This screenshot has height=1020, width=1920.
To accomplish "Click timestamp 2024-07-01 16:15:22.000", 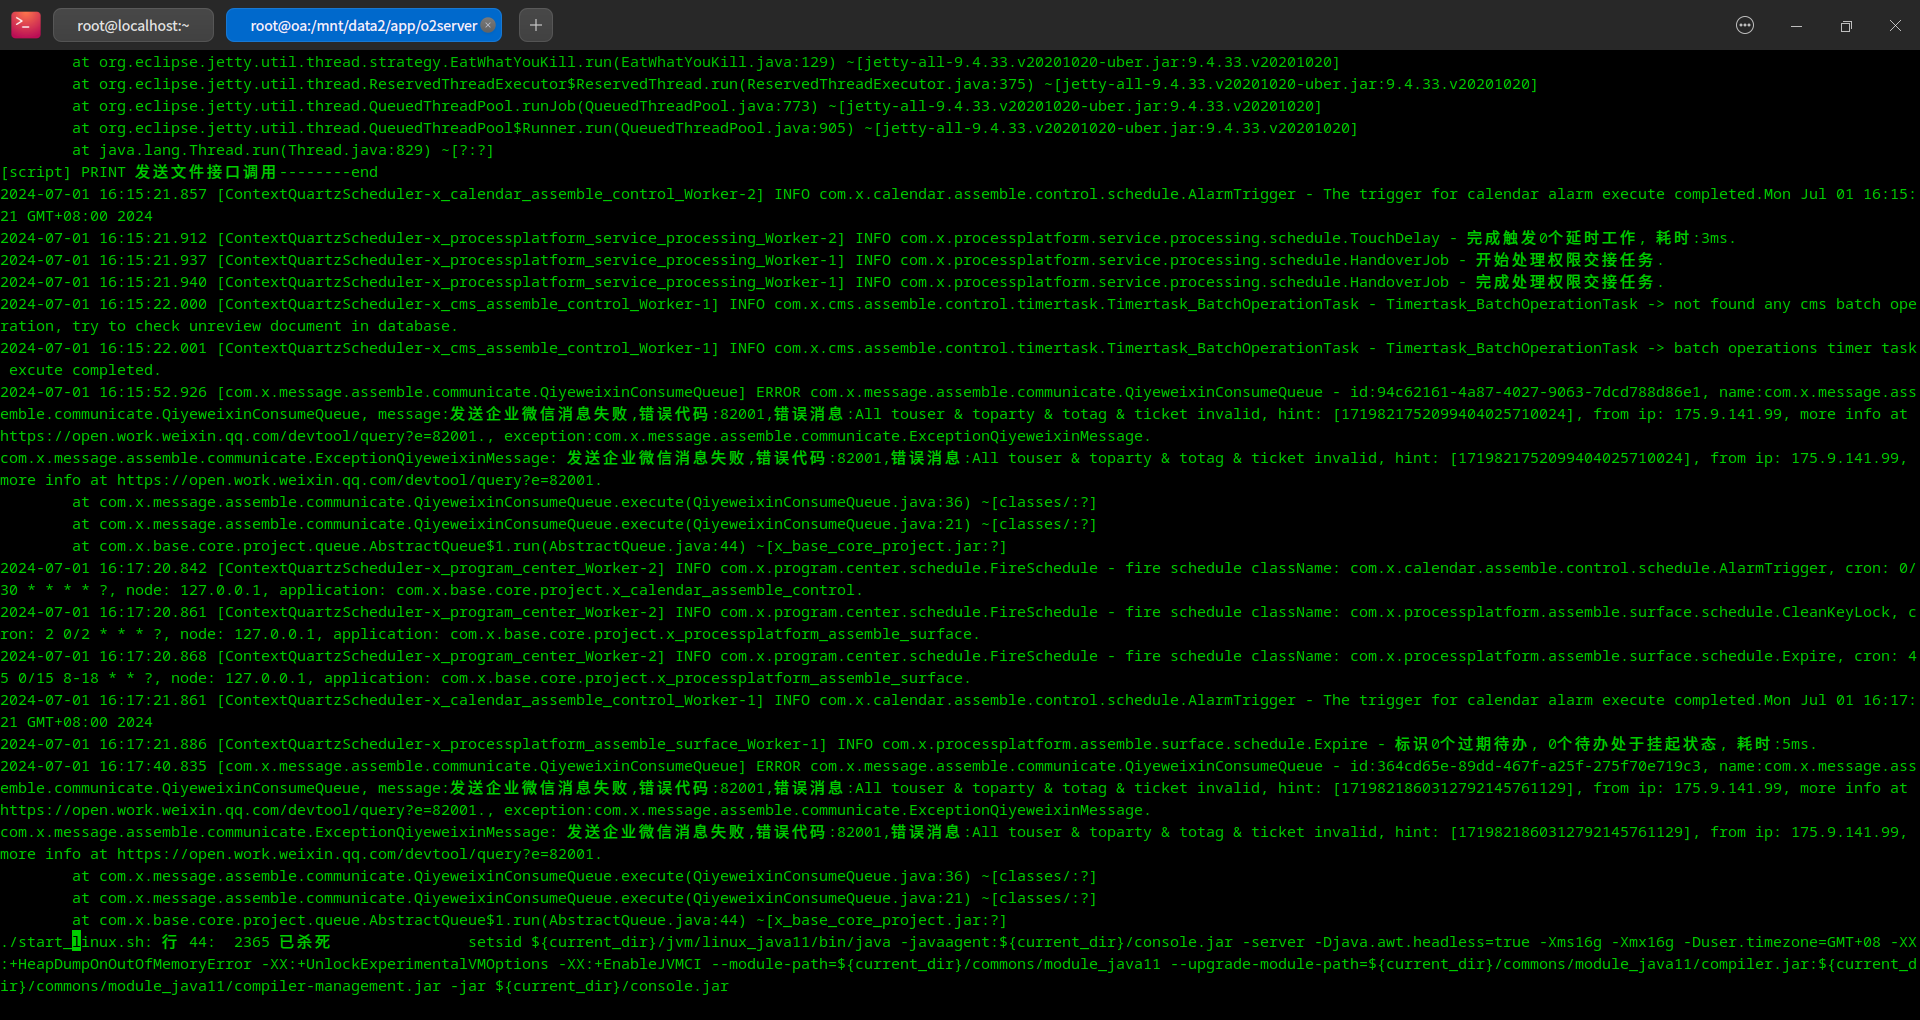I will pyautogui.click(x=104, y=304).
